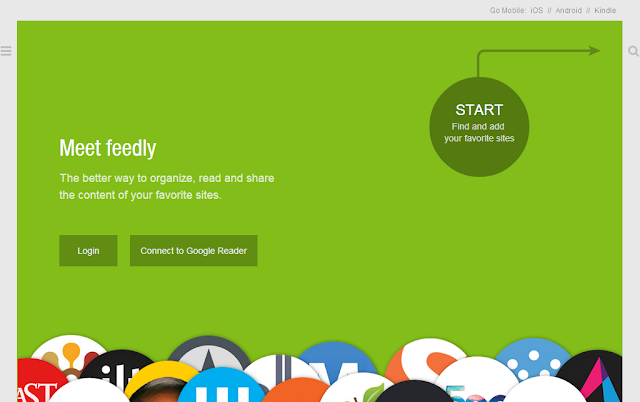Open the hamburger menu icon
This screenshot has height=402, width=640.
tap(6, 51)
